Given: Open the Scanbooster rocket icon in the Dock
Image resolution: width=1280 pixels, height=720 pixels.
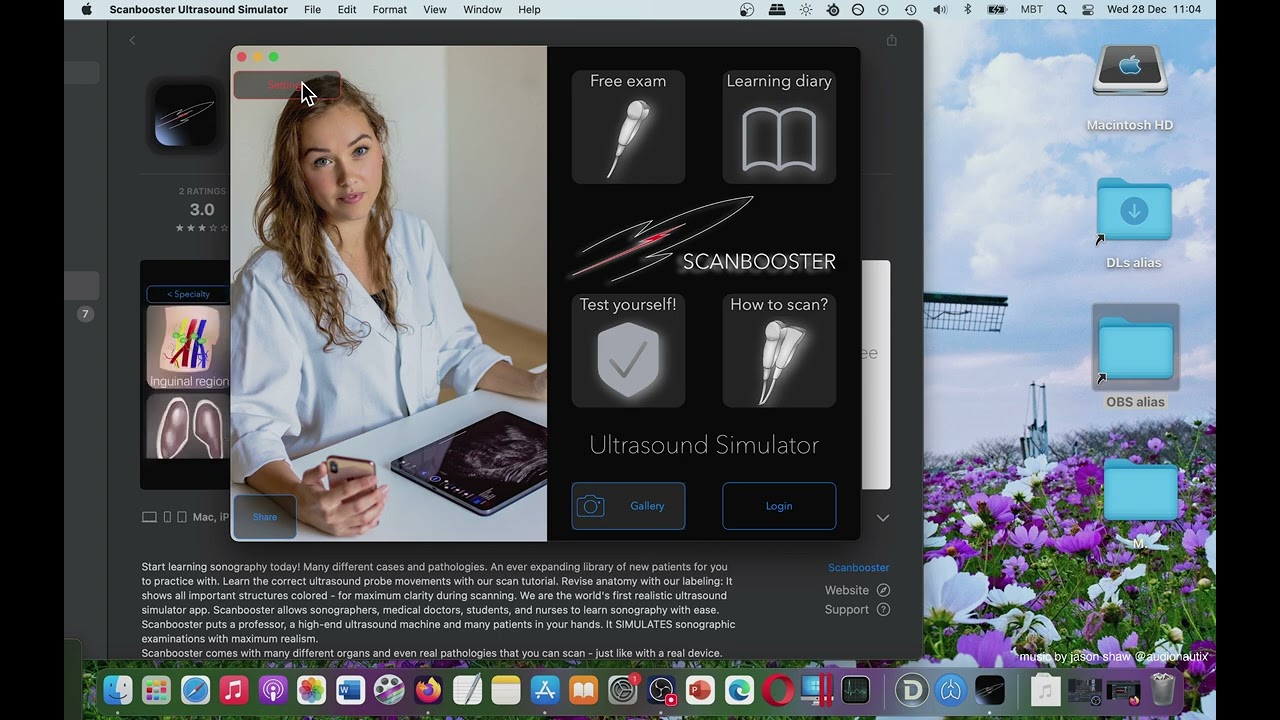Looking at the screenshot, I should (x=990, y=690).
